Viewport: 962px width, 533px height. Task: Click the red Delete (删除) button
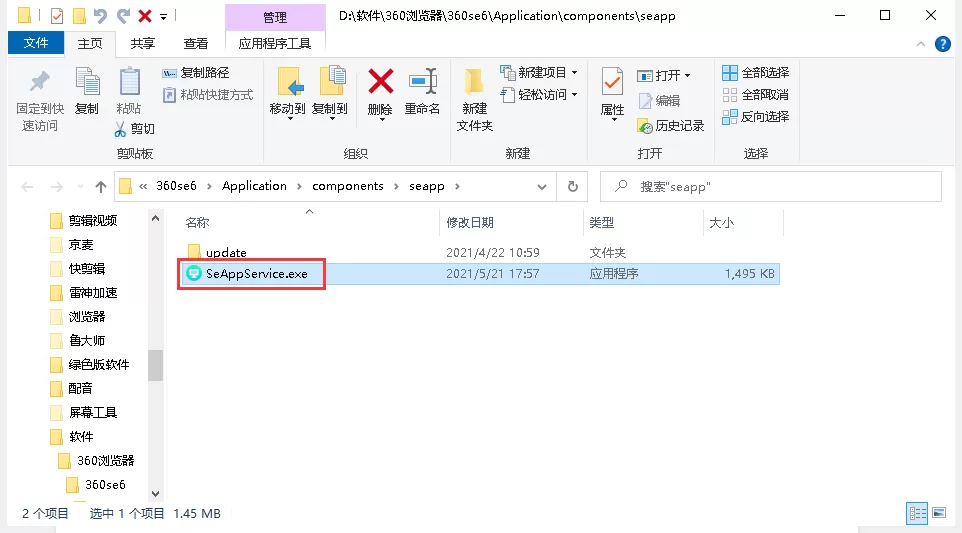tap(380, 93)
